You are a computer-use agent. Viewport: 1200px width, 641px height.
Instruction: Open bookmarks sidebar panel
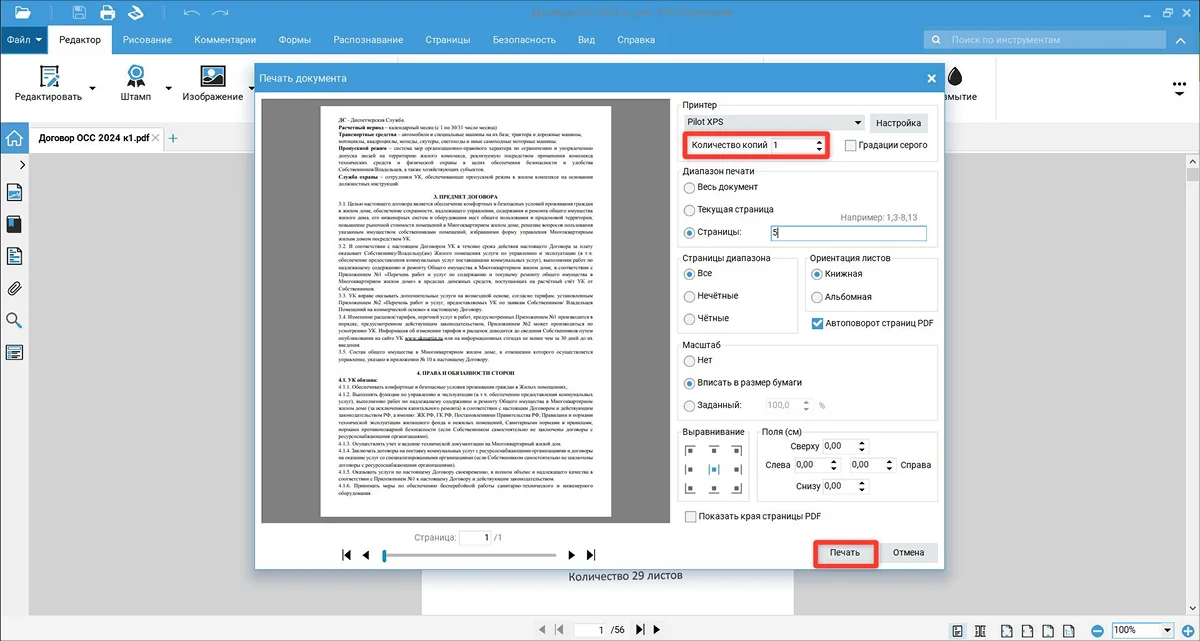point(14,224)
